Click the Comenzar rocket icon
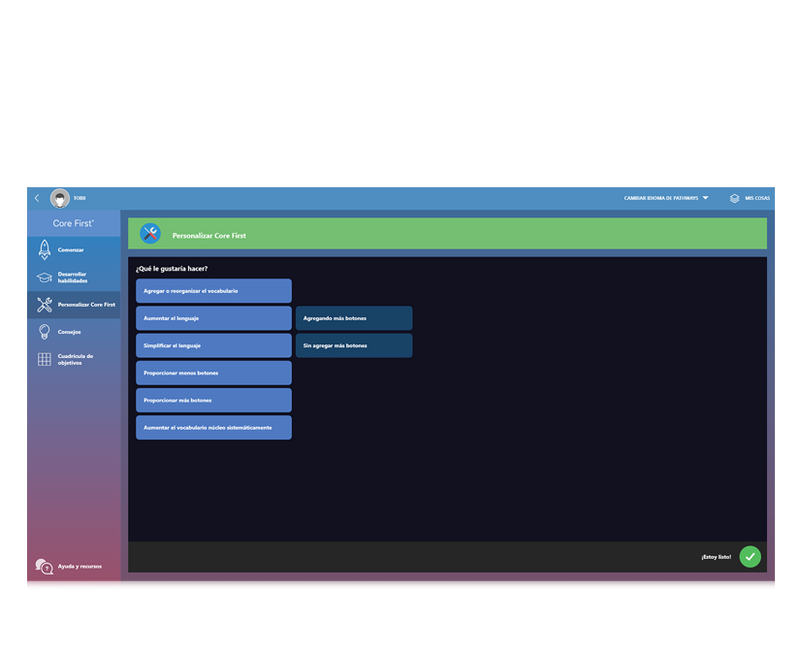This screenshot has height=655, width=800. [44, 250]
